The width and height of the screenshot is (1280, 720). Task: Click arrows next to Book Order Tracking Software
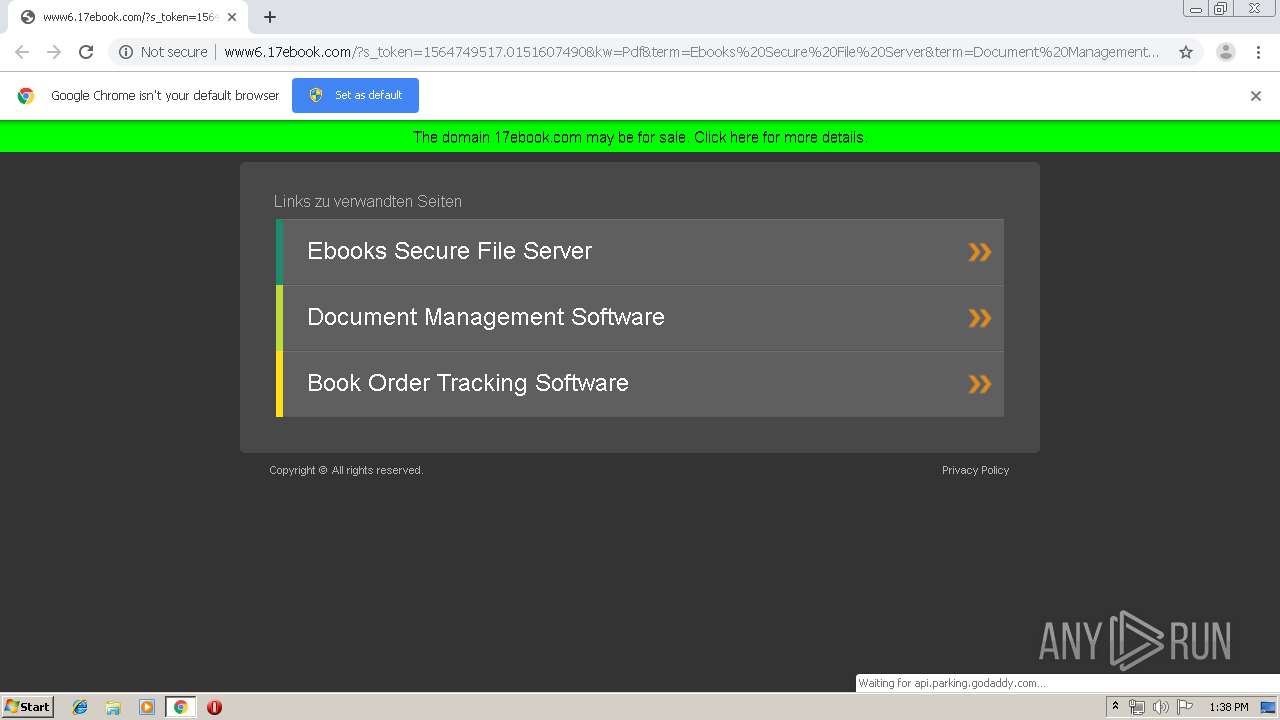980,384
